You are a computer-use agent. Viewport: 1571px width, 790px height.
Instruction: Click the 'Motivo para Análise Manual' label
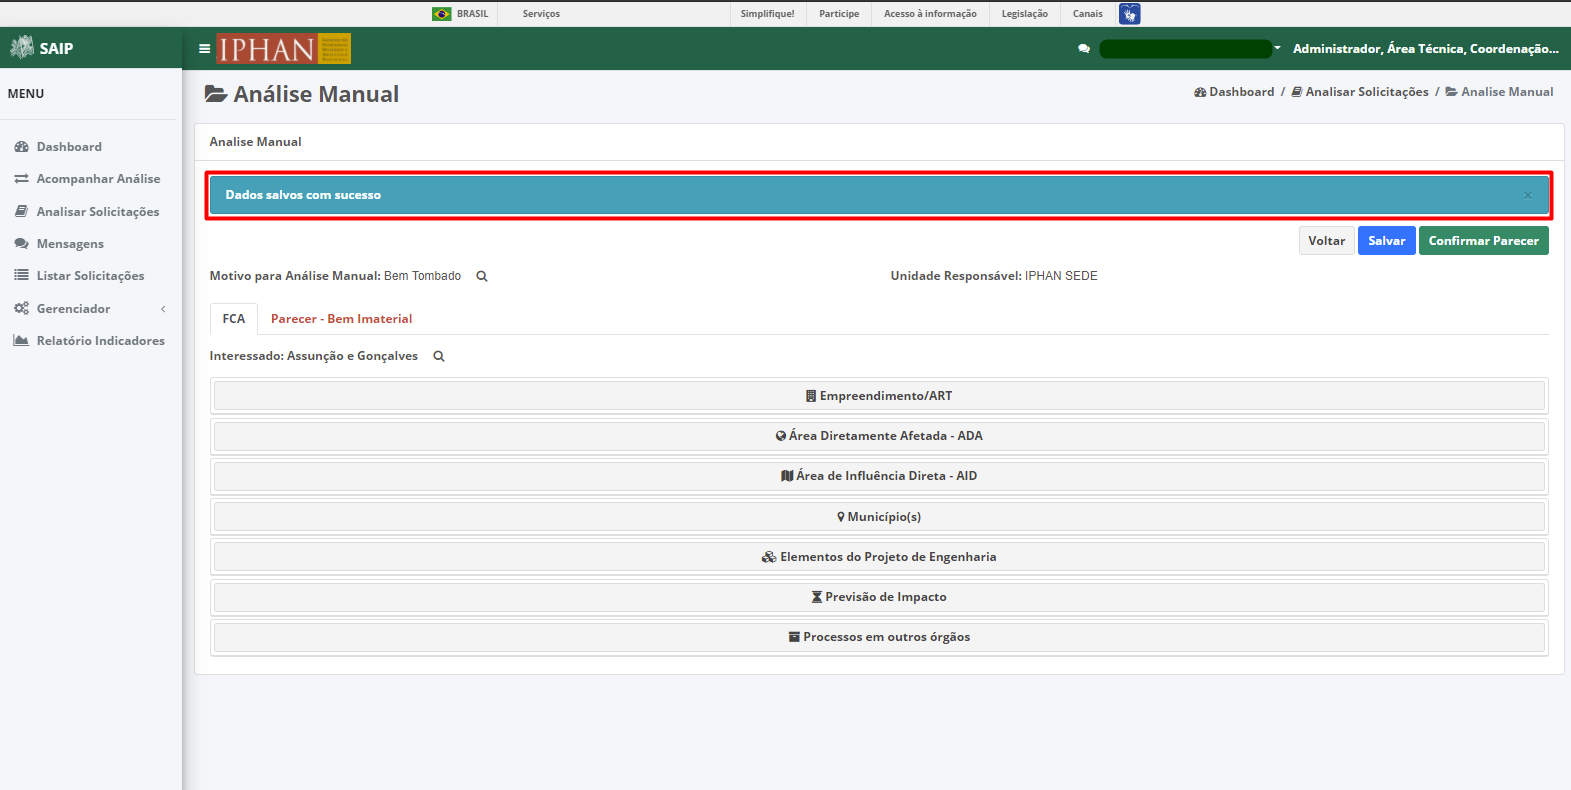point(295,276)
